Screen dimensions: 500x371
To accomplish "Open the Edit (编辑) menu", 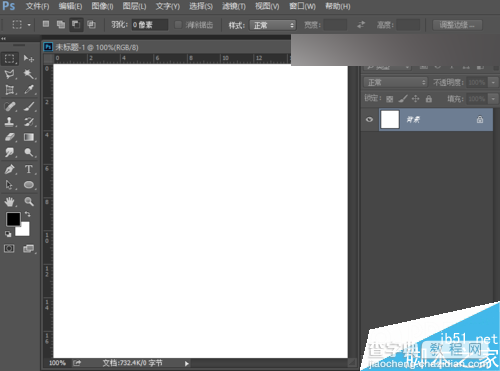I will [x=70, y=6].
